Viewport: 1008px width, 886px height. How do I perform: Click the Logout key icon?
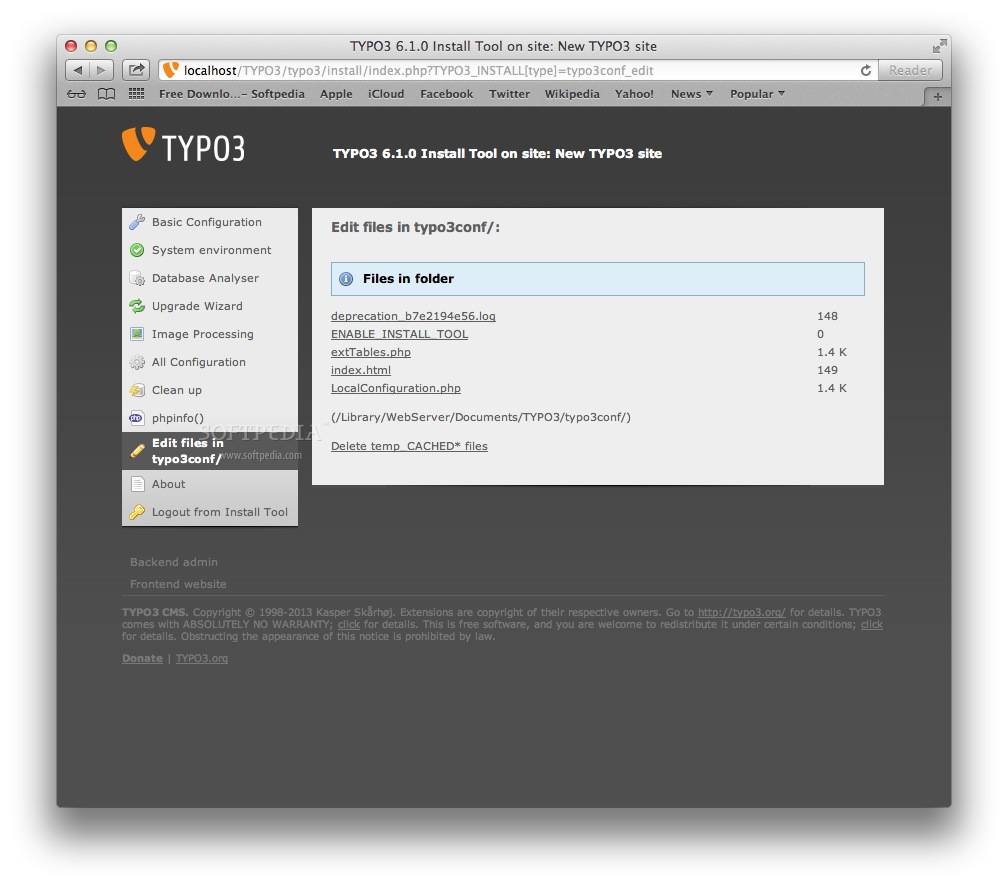point(137,512)
